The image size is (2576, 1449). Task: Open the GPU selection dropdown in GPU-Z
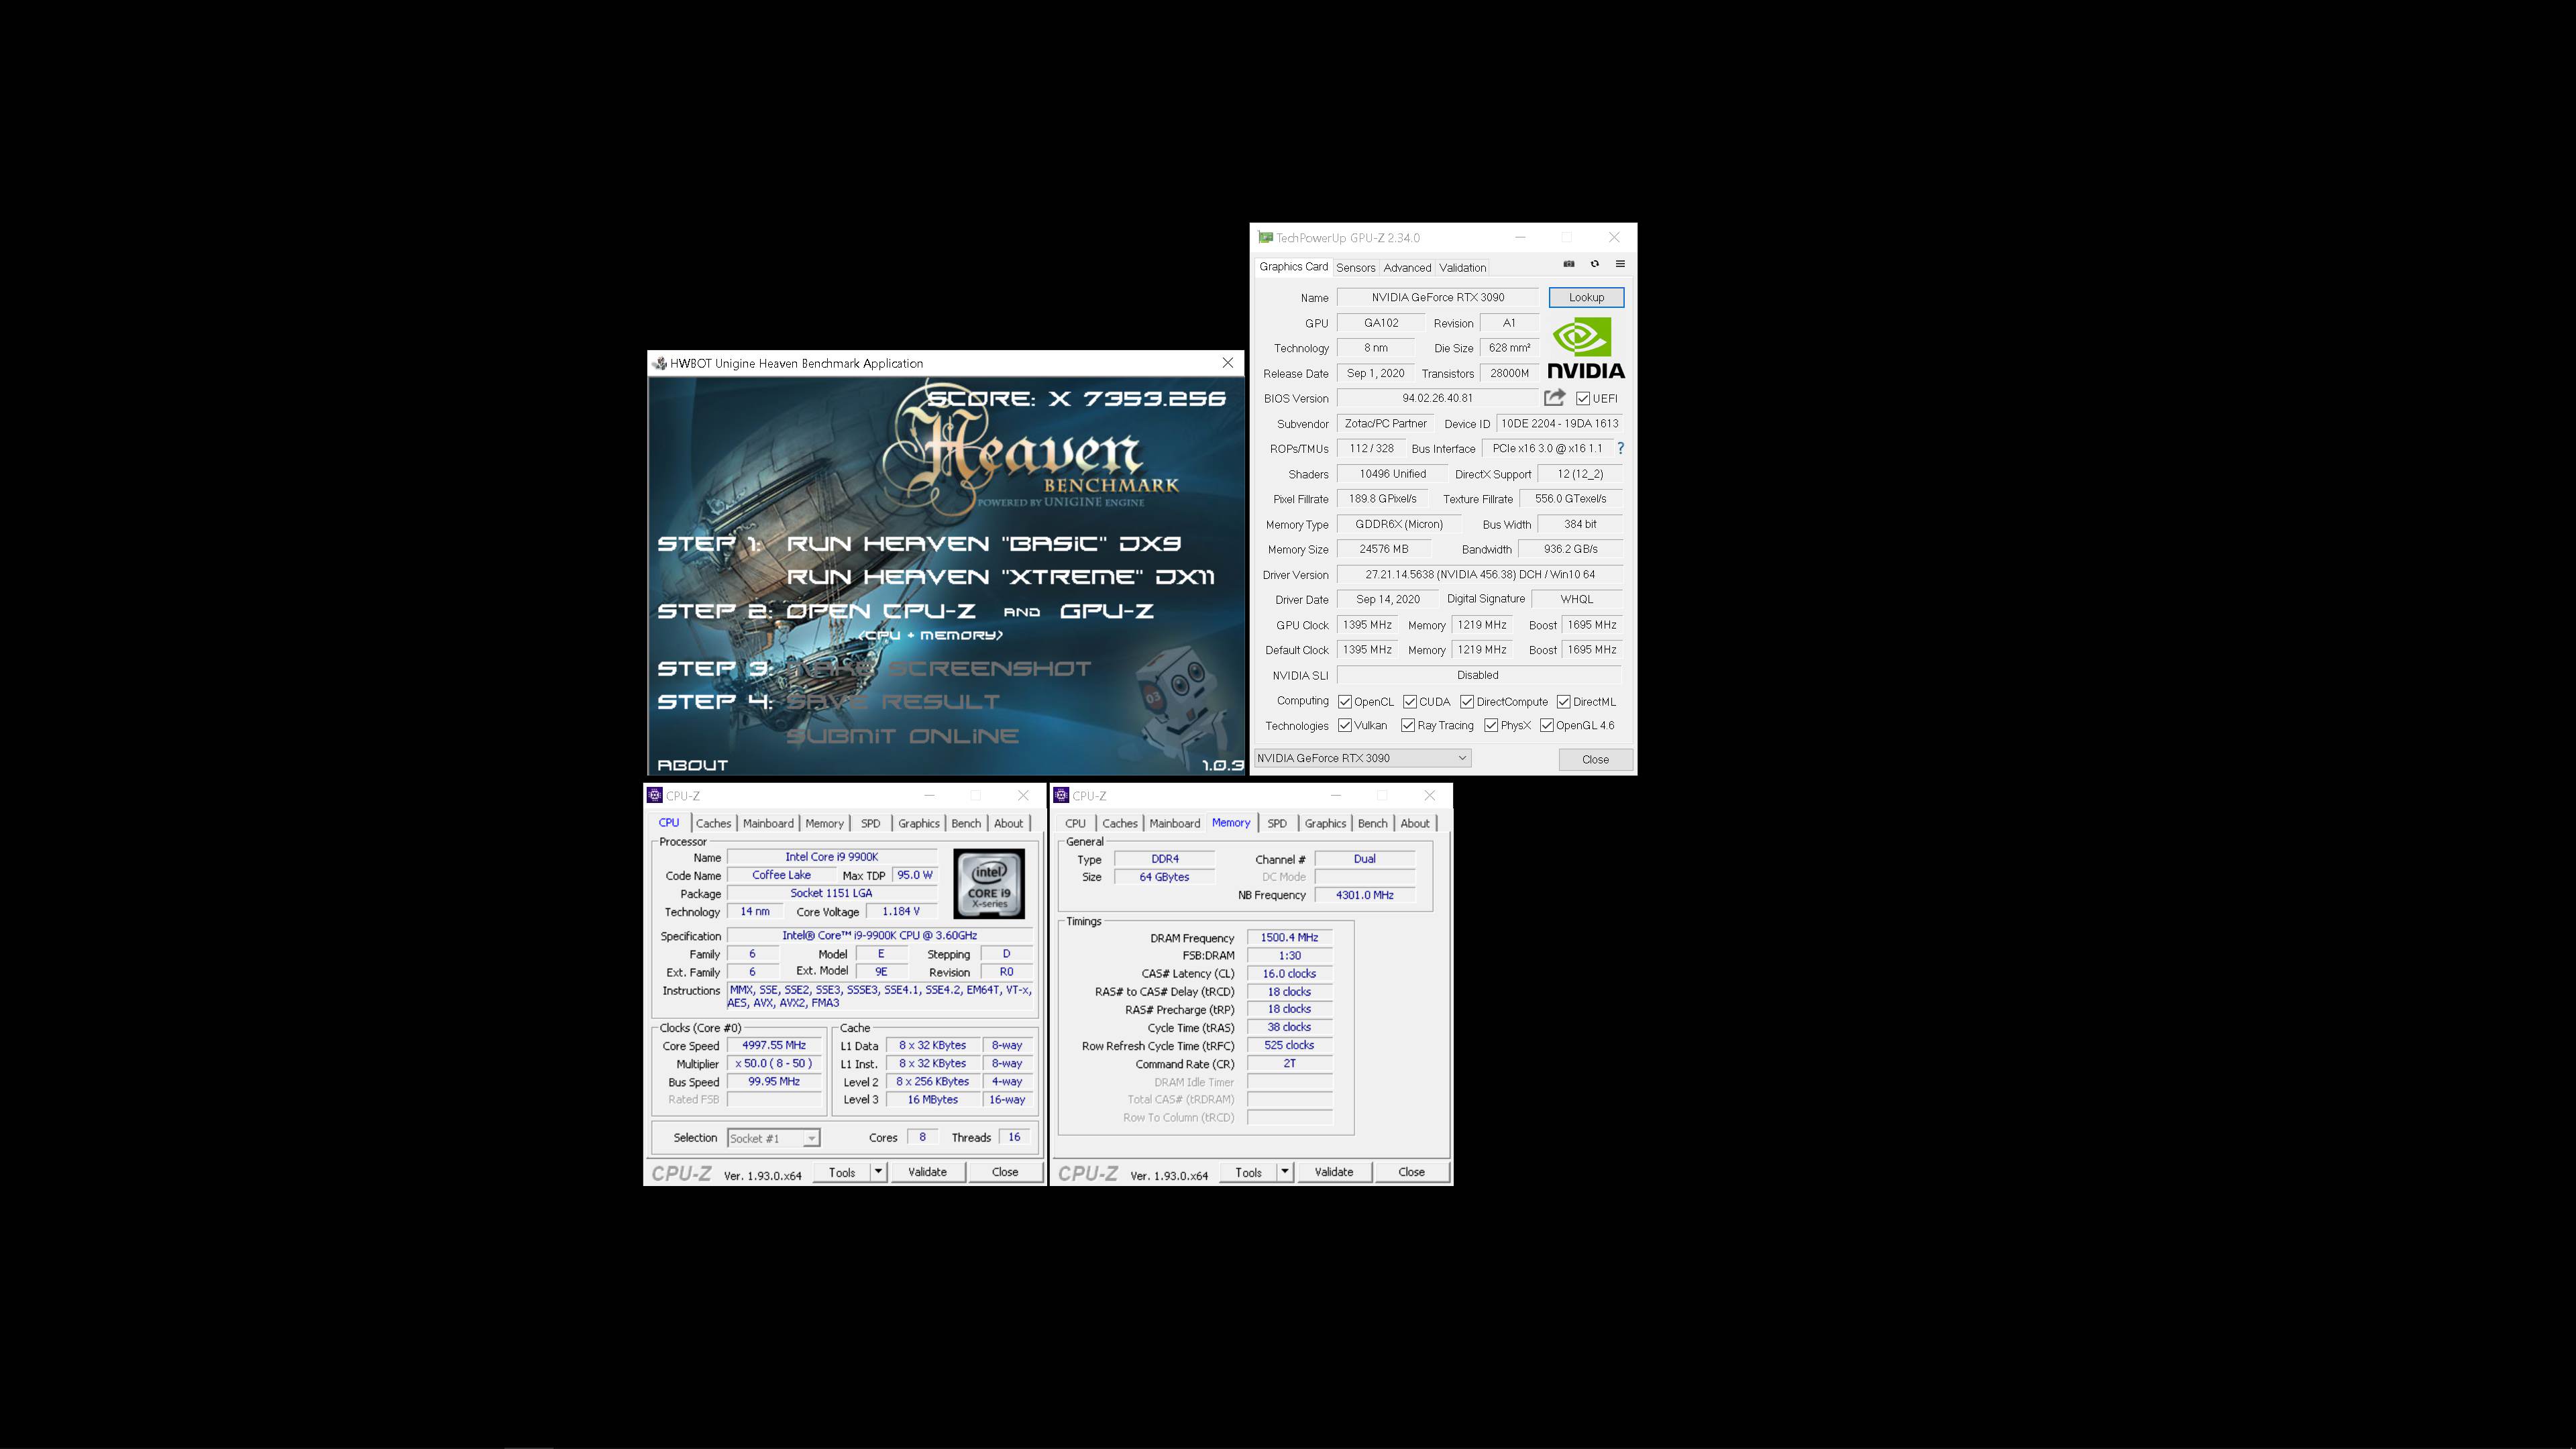pos(1362,758)
